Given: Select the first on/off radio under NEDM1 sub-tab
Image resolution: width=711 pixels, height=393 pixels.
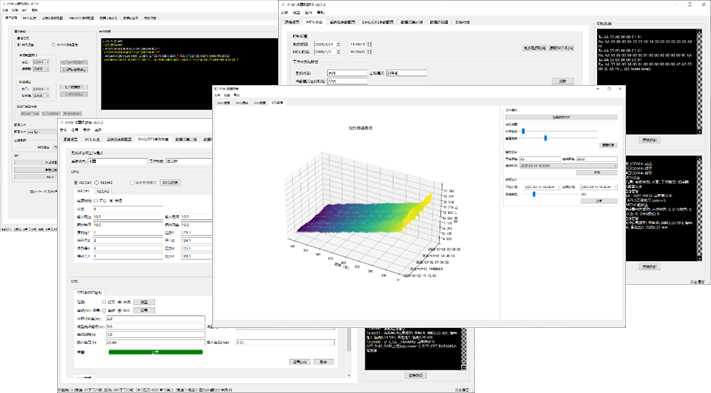Looking at the screenshot, I should click(x=96, y=200).
